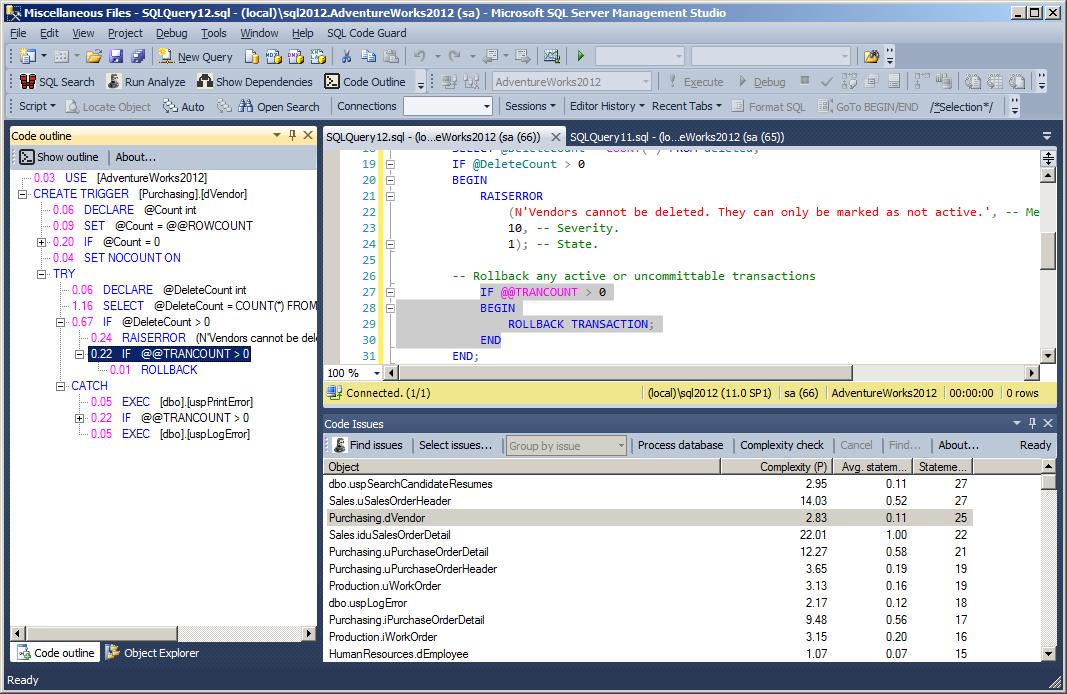Click the Run Analyze toolbar button
This screenshot has width=1067, height=694.
point(146,82)
